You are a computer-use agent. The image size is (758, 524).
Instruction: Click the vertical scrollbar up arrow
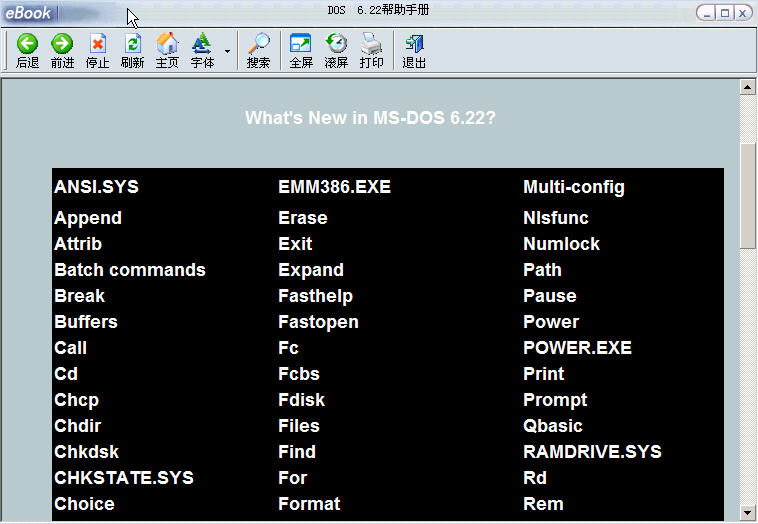(747, 87)
